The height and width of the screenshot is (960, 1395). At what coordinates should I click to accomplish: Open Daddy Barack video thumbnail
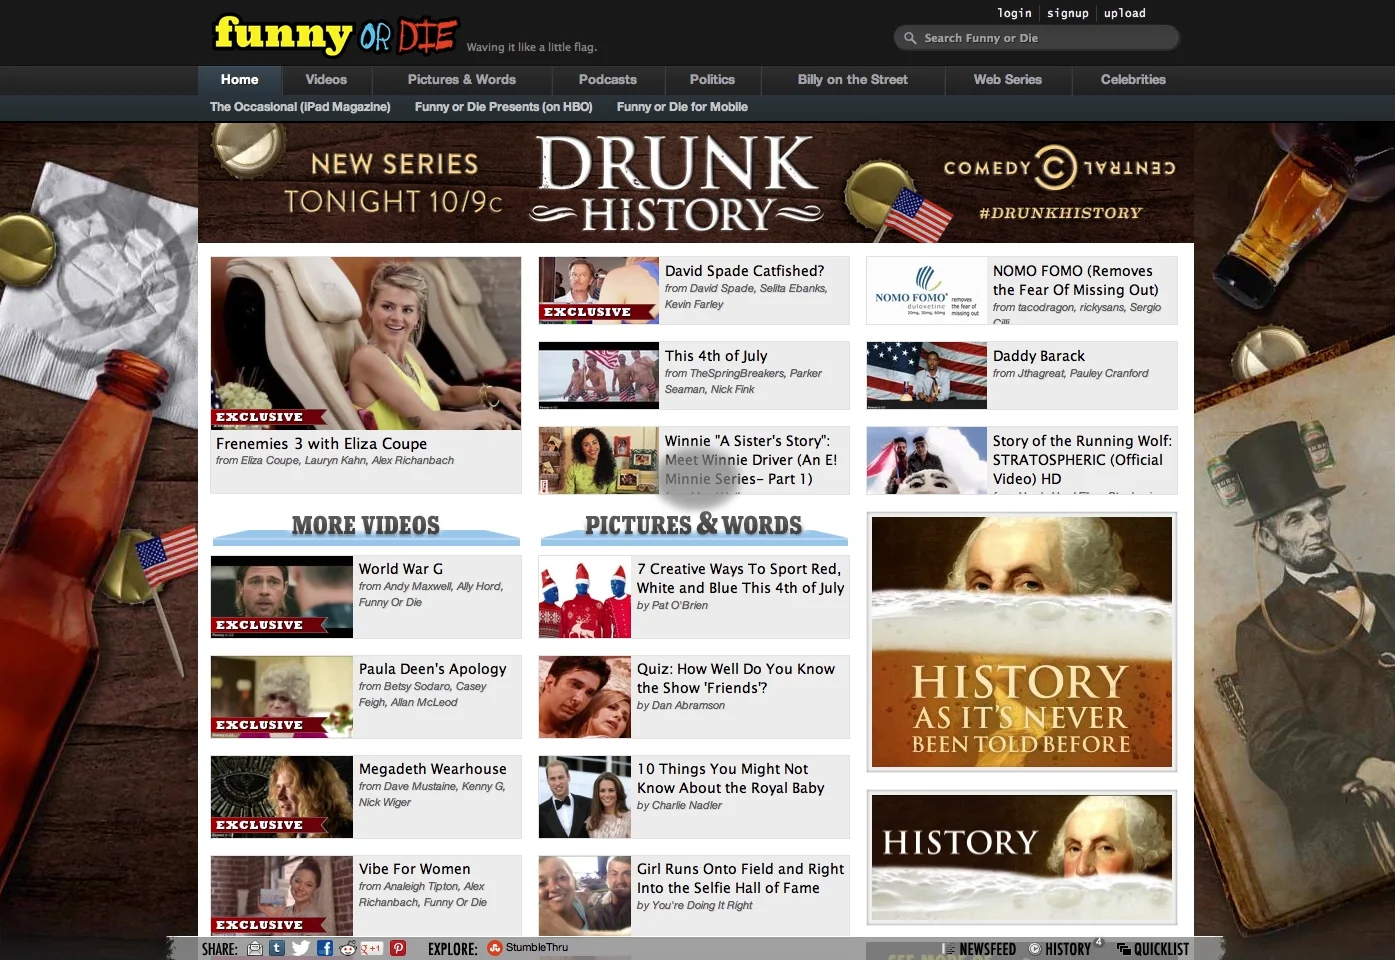click(x=927, y=375)
